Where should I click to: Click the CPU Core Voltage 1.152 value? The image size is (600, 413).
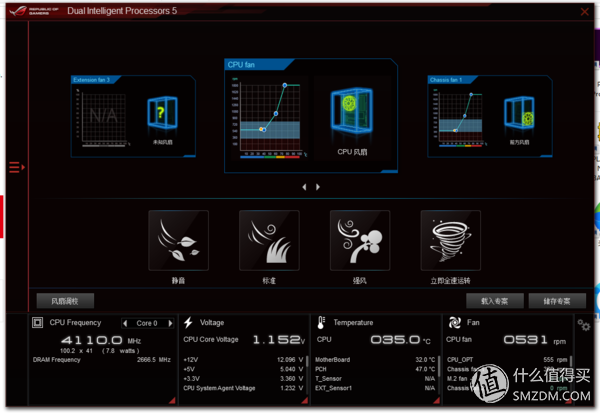coord(279,340)
